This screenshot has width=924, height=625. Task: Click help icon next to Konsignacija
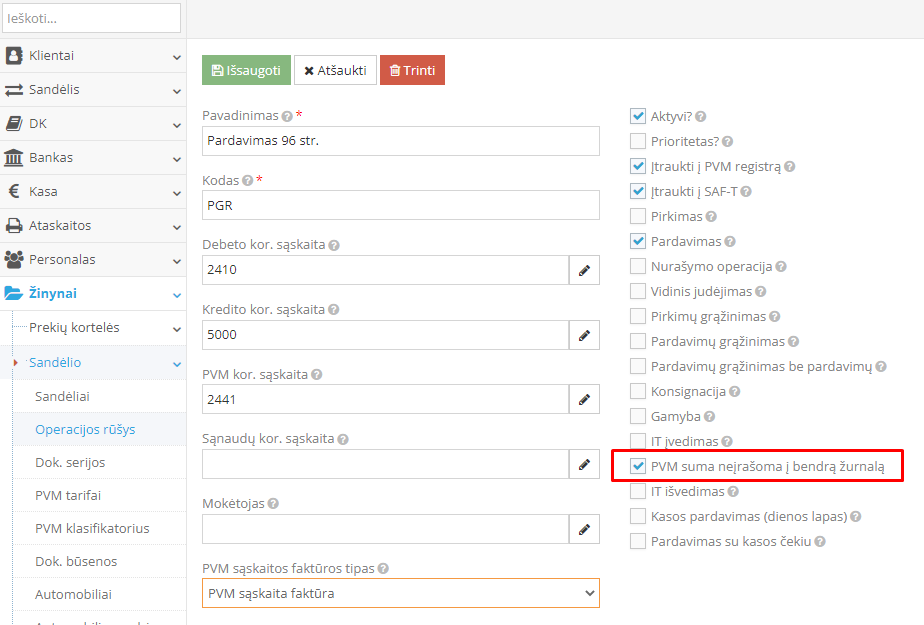[x=734, y=391]
